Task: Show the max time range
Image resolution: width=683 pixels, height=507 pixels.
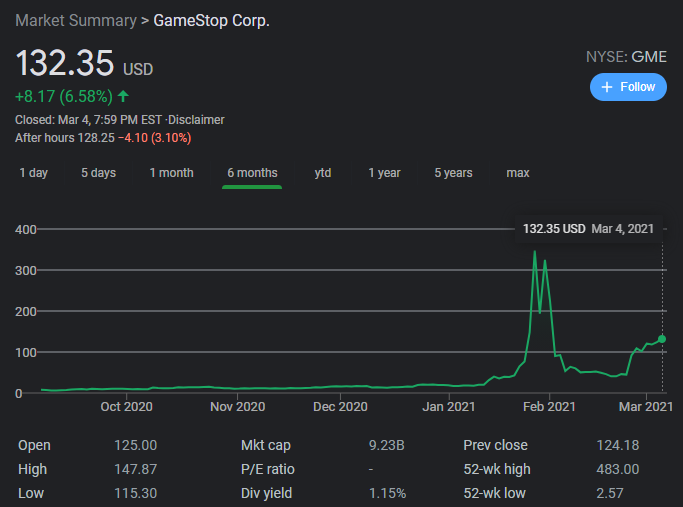Action: (x=518, y=173)
